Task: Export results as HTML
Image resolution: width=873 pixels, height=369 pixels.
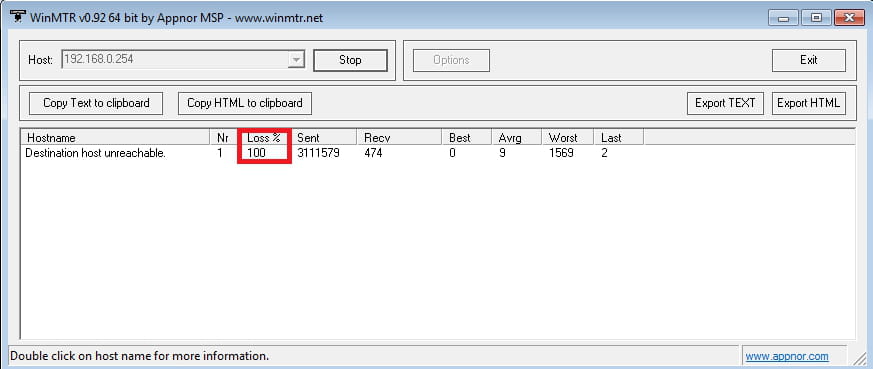Action: coord(808,103)
